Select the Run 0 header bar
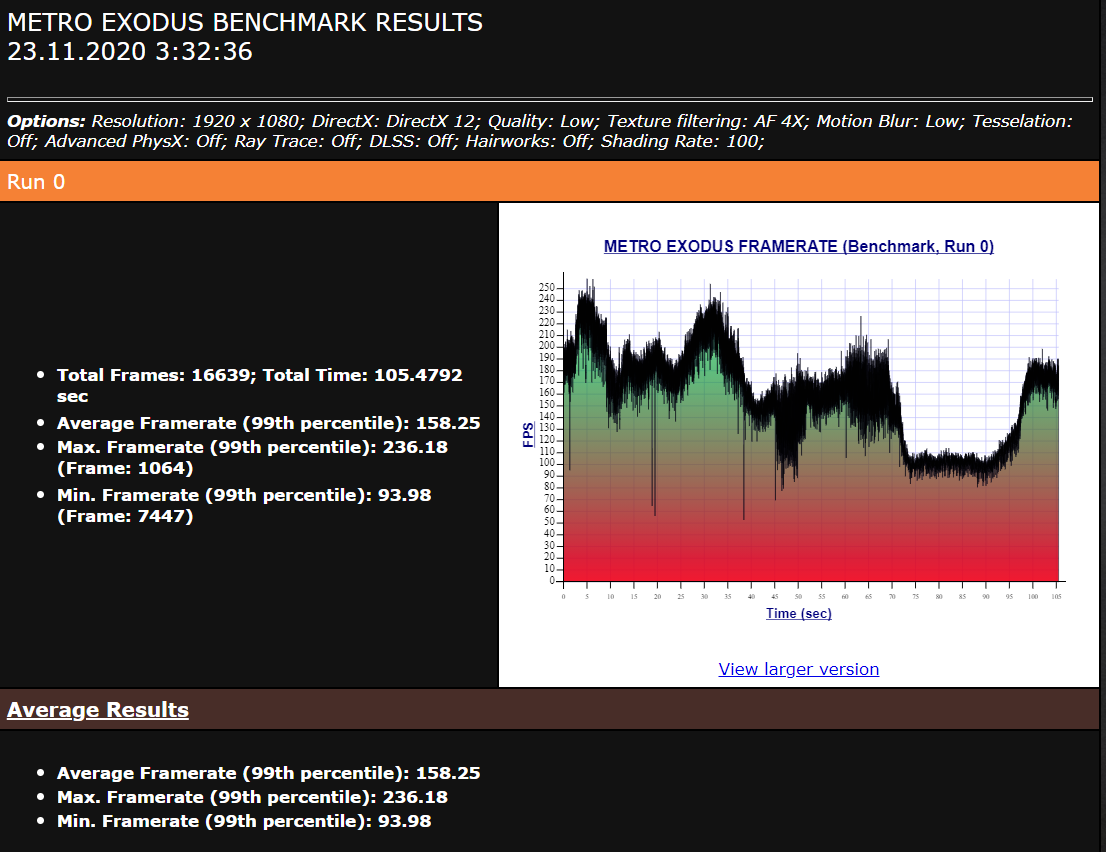 (x=549, y=181)
